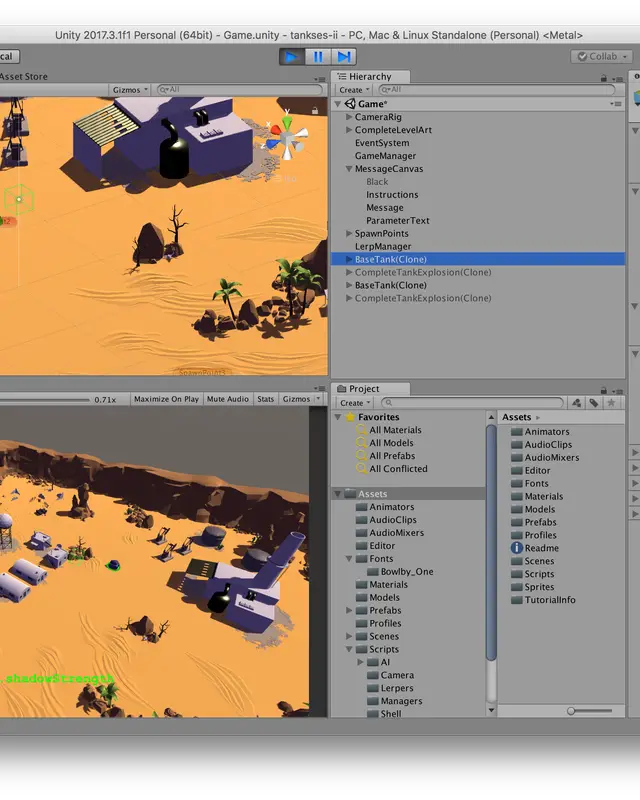
Task: Select Black under MessageCanvas
Action: (x=377, y=182)
